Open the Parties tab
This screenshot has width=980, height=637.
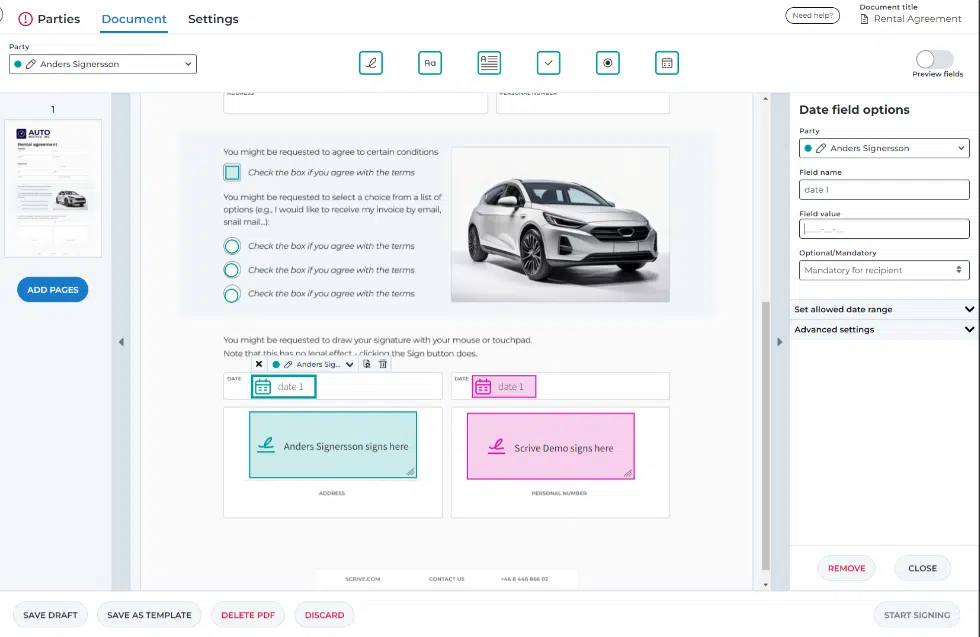pos(59,19)
